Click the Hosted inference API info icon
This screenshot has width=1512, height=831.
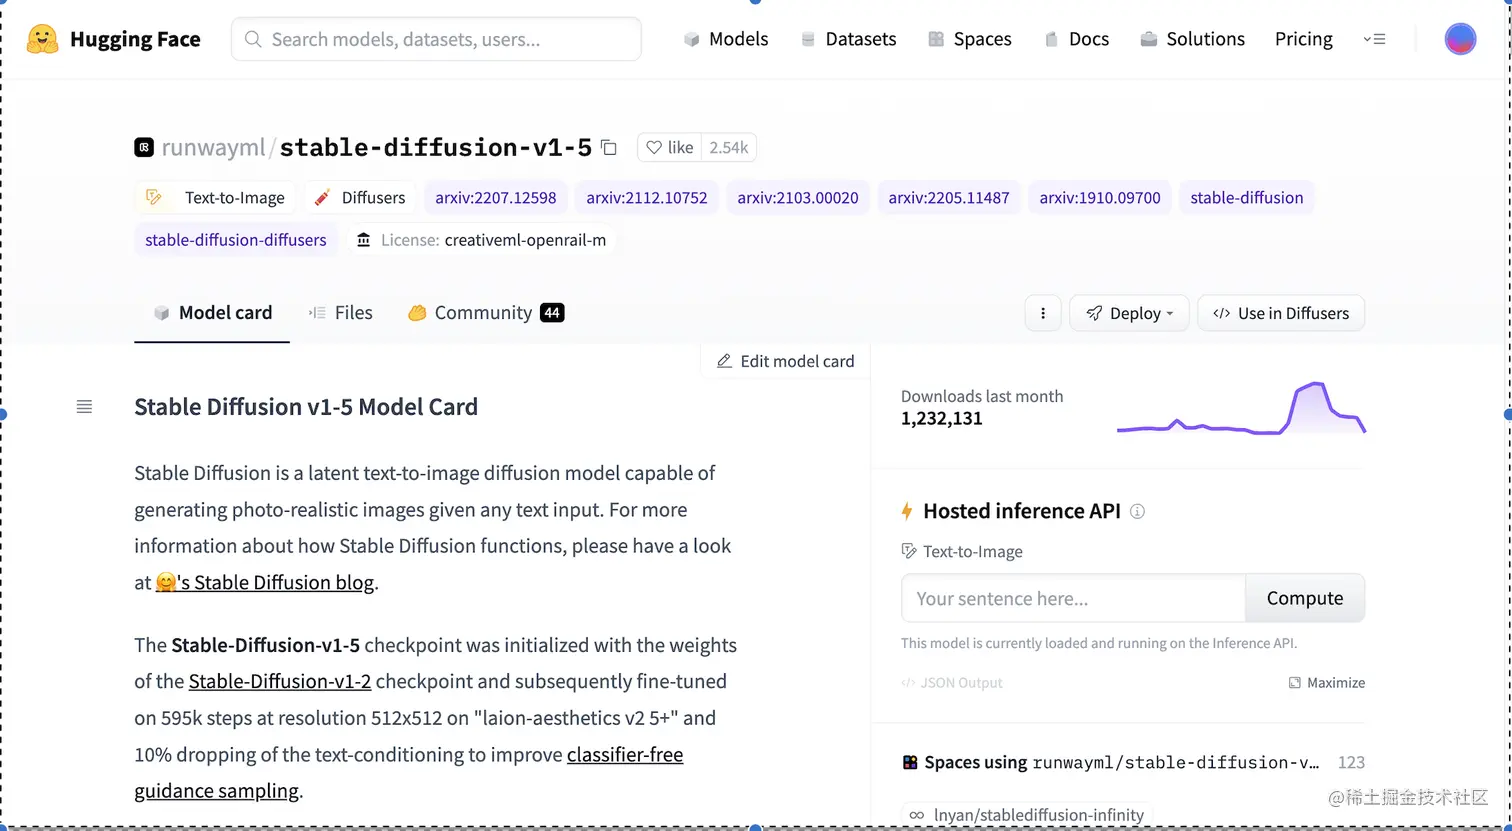pos(1137,511)
